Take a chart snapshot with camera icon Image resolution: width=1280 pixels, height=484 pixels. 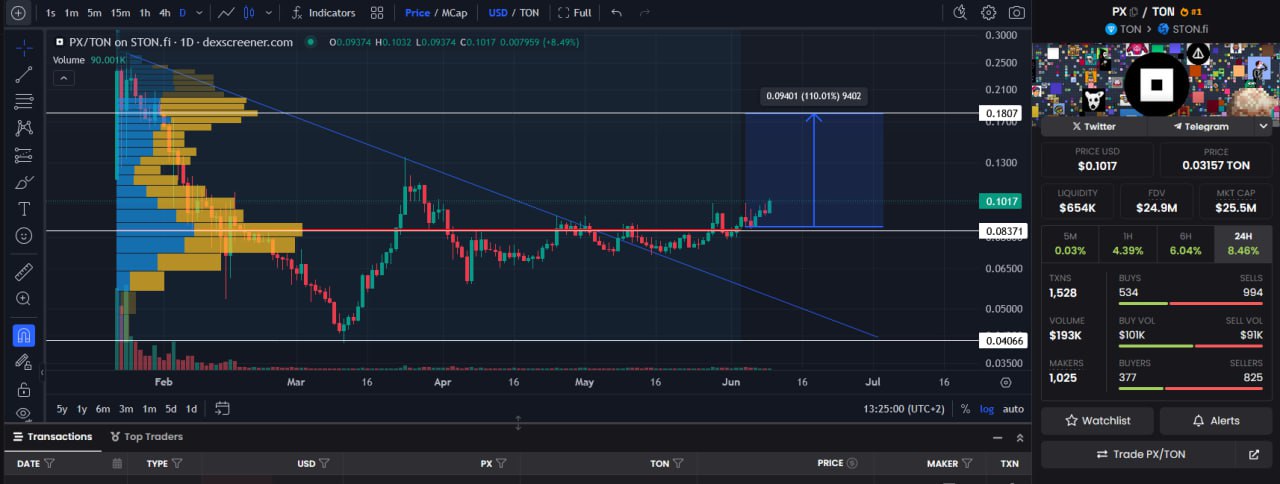[1016, 13]
